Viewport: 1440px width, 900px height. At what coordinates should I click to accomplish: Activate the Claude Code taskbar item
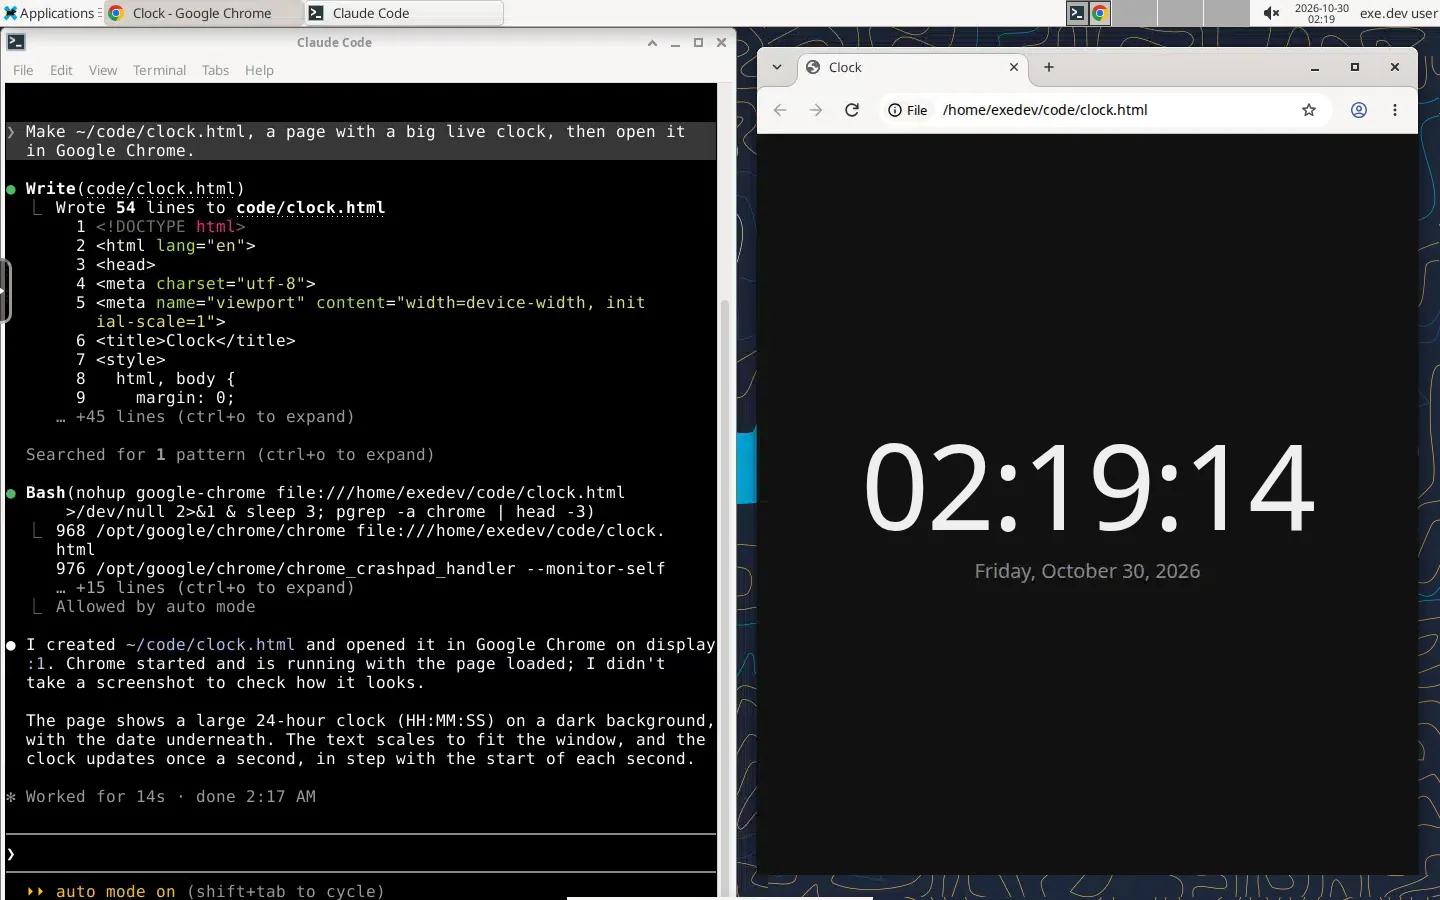pyautogui.click(x=404, y=13)
